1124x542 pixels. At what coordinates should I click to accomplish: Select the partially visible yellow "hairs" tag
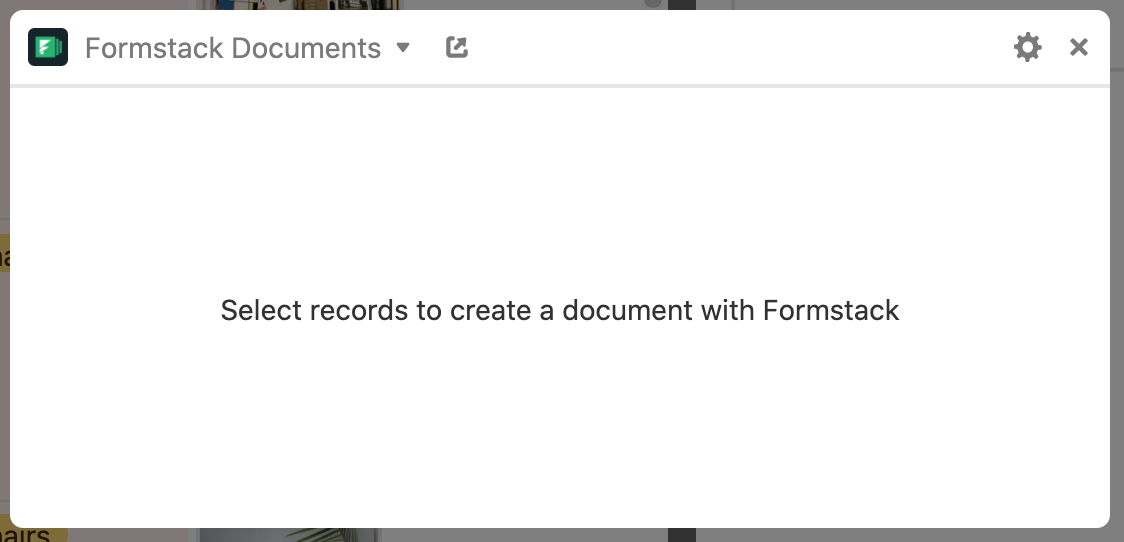coord(30,534)
